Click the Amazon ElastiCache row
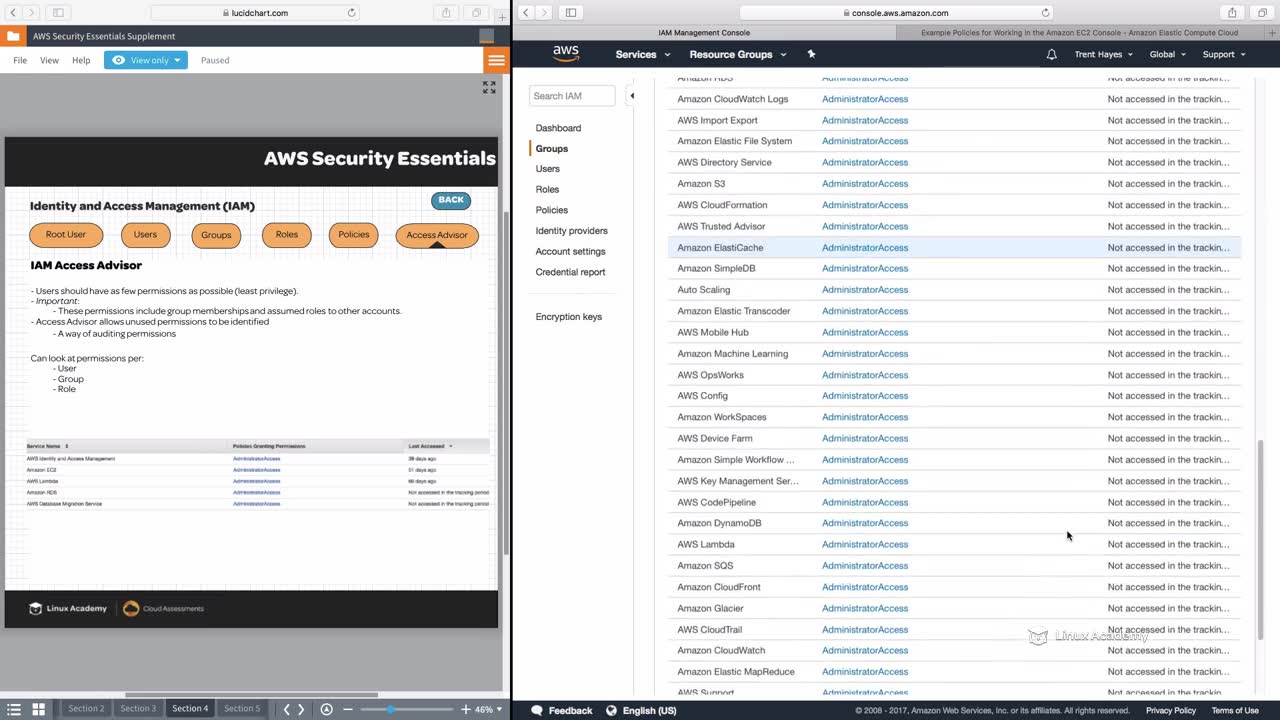 point(954,247)
